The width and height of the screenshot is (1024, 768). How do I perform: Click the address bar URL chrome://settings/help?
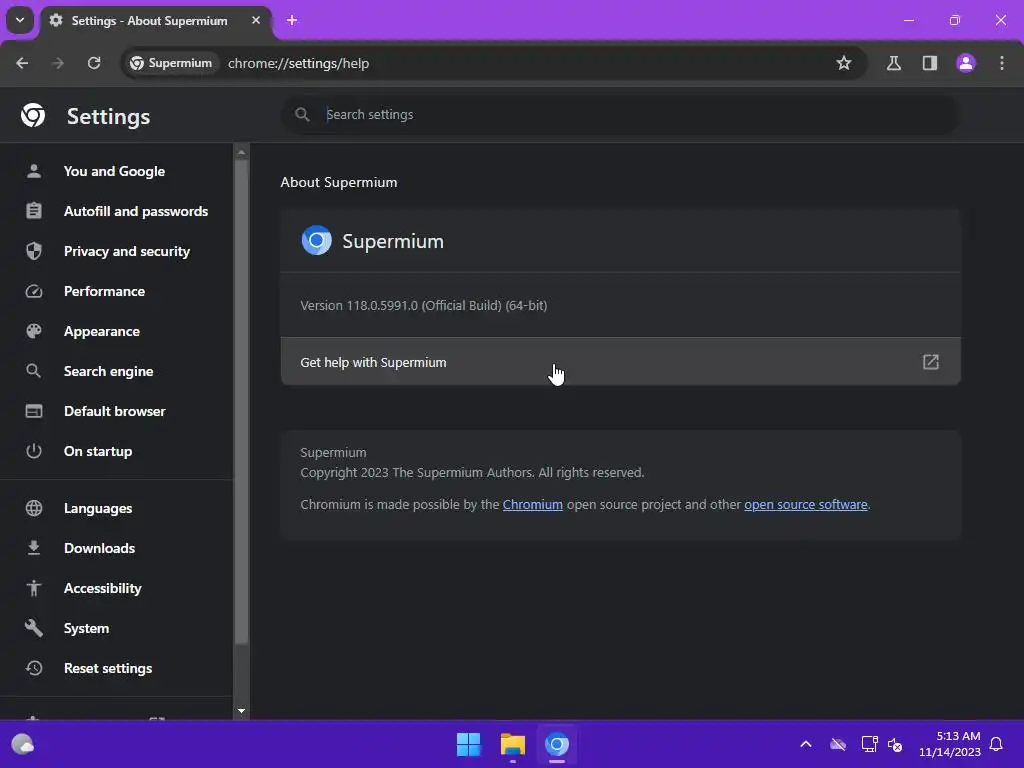pos(298,63)
